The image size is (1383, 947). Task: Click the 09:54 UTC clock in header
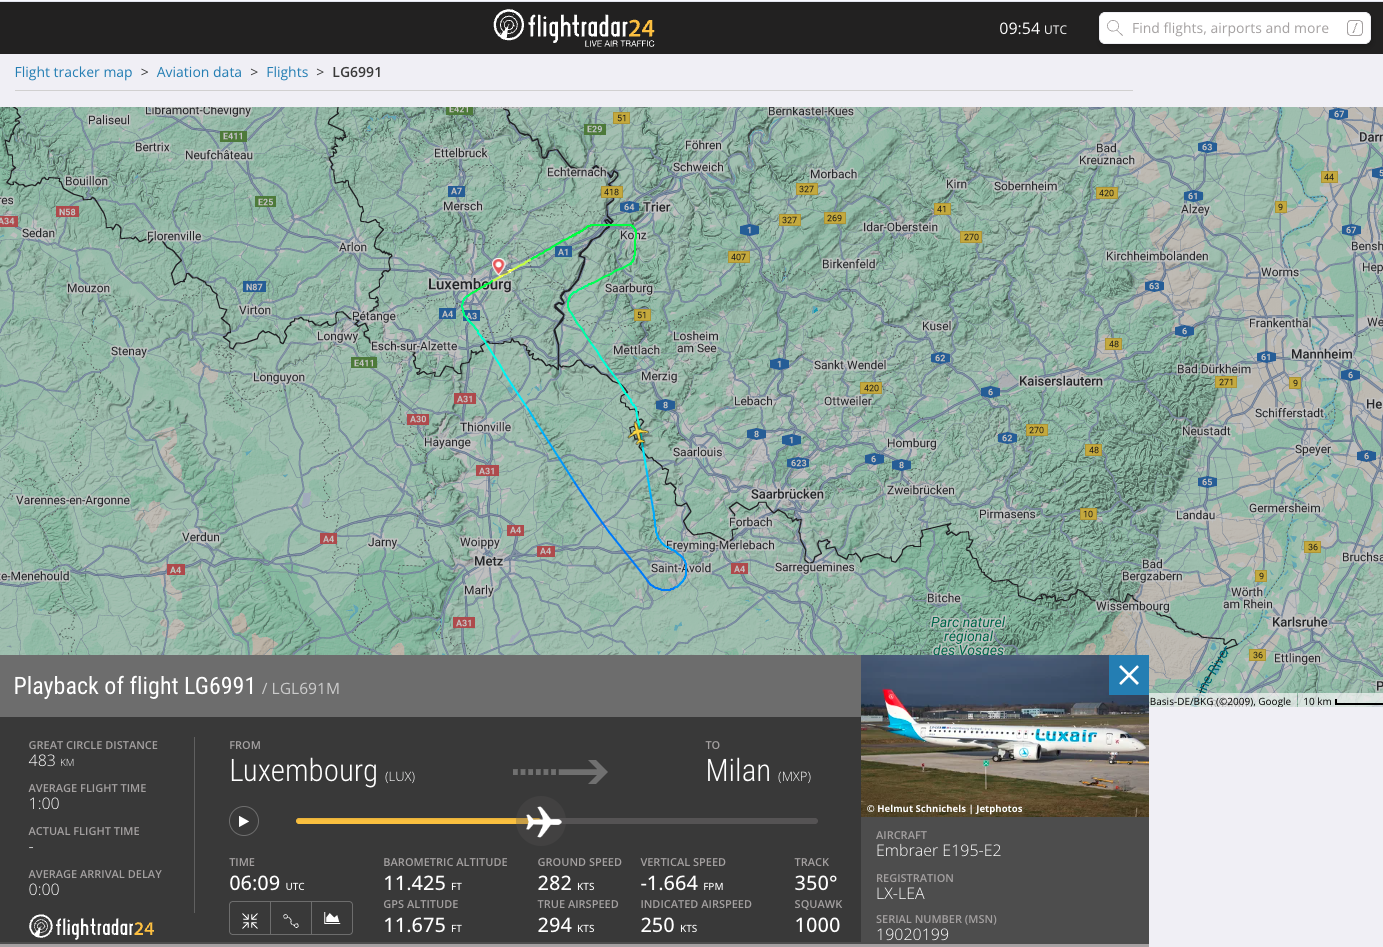coord(1033,28)
